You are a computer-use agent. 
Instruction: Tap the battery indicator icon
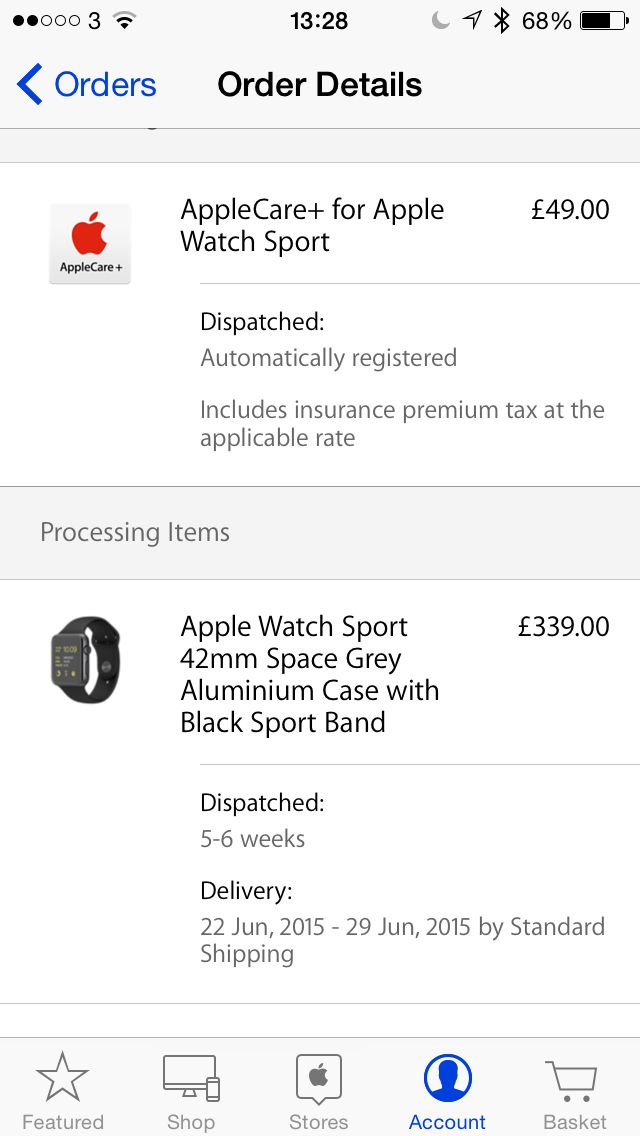point(602,20)
